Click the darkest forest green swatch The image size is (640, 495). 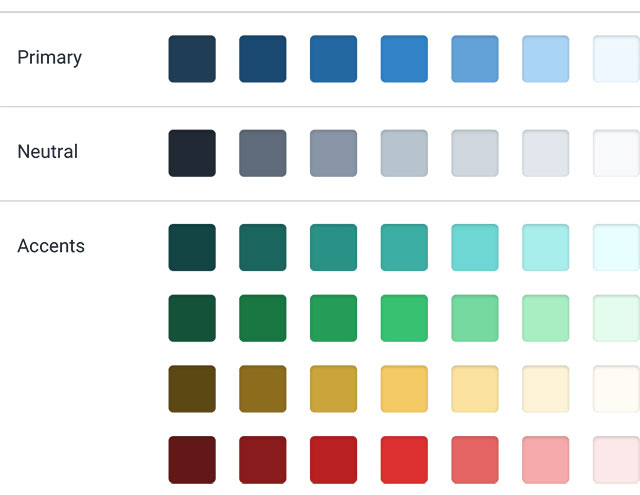pos(192,318)
